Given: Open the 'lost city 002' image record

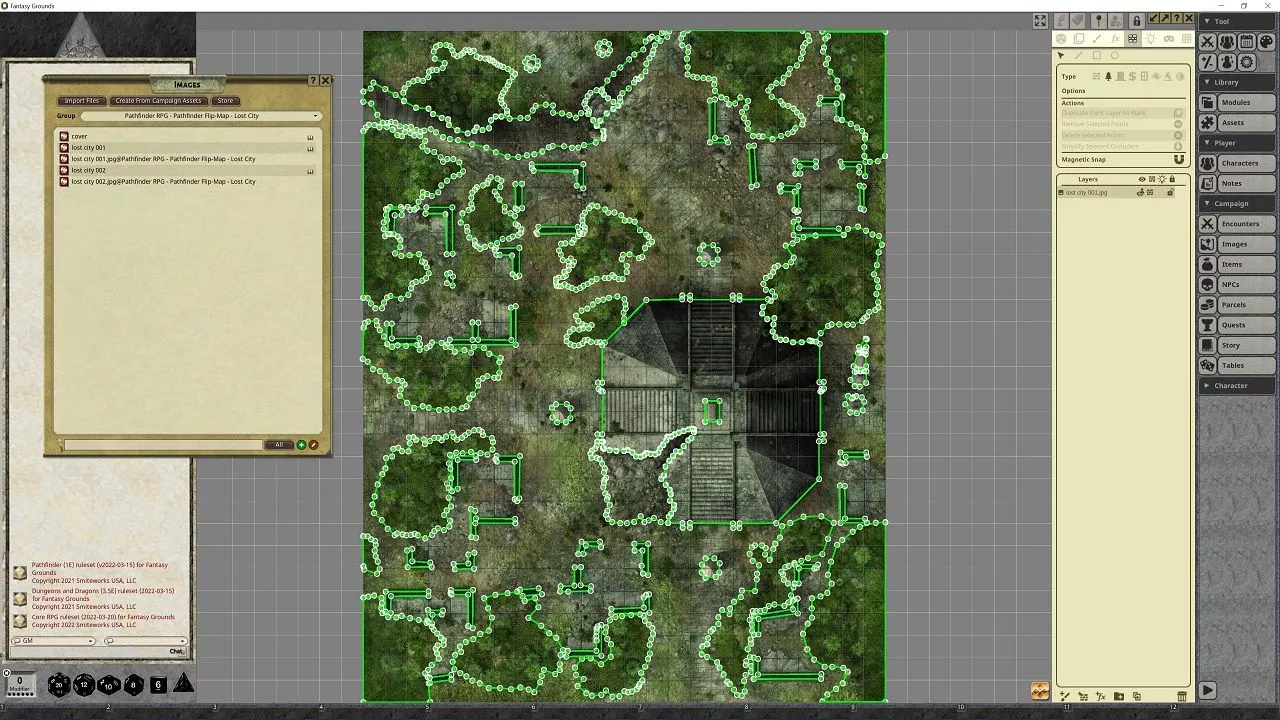Looking at the screenshot, I should tap(186, 171).
